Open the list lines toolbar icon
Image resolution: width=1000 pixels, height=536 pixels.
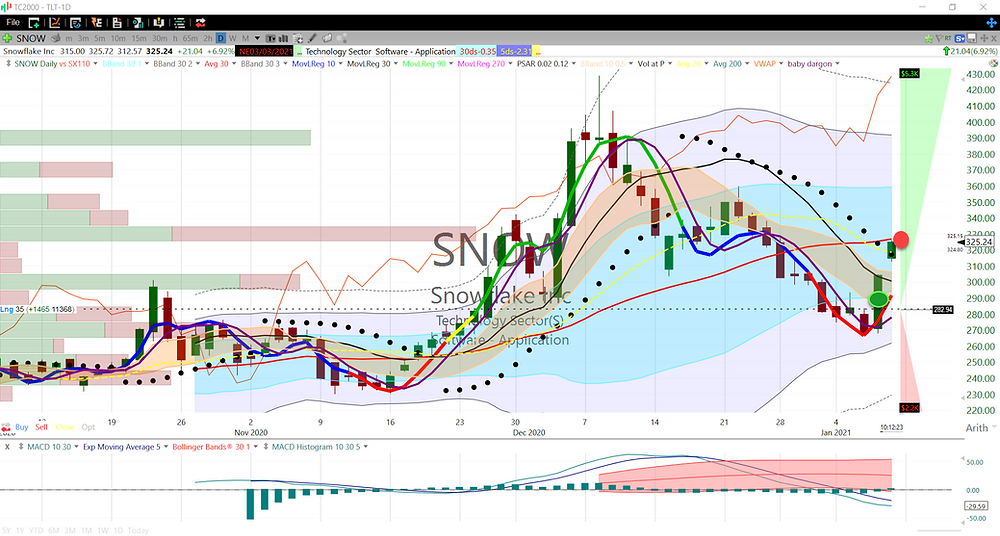pos(180,23)
